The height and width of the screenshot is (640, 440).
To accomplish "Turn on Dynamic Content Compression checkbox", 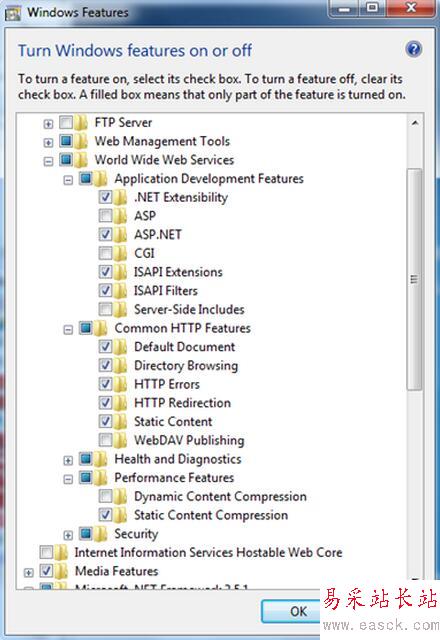I will coord(105,496).
